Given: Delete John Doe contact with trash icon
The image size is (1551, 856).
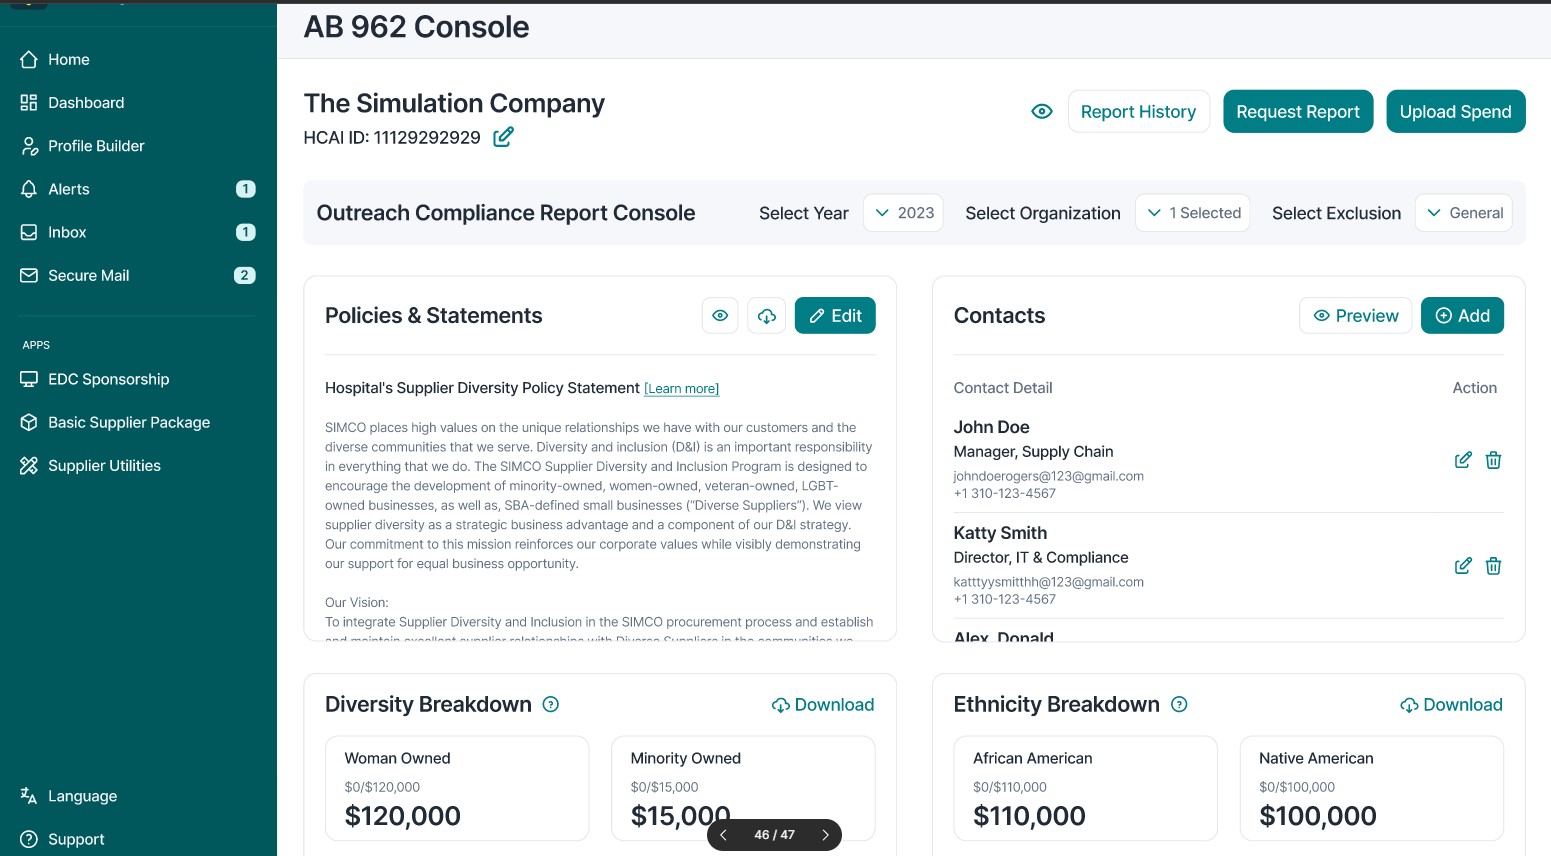Looking at the screenshot, I should [1493, 460].
